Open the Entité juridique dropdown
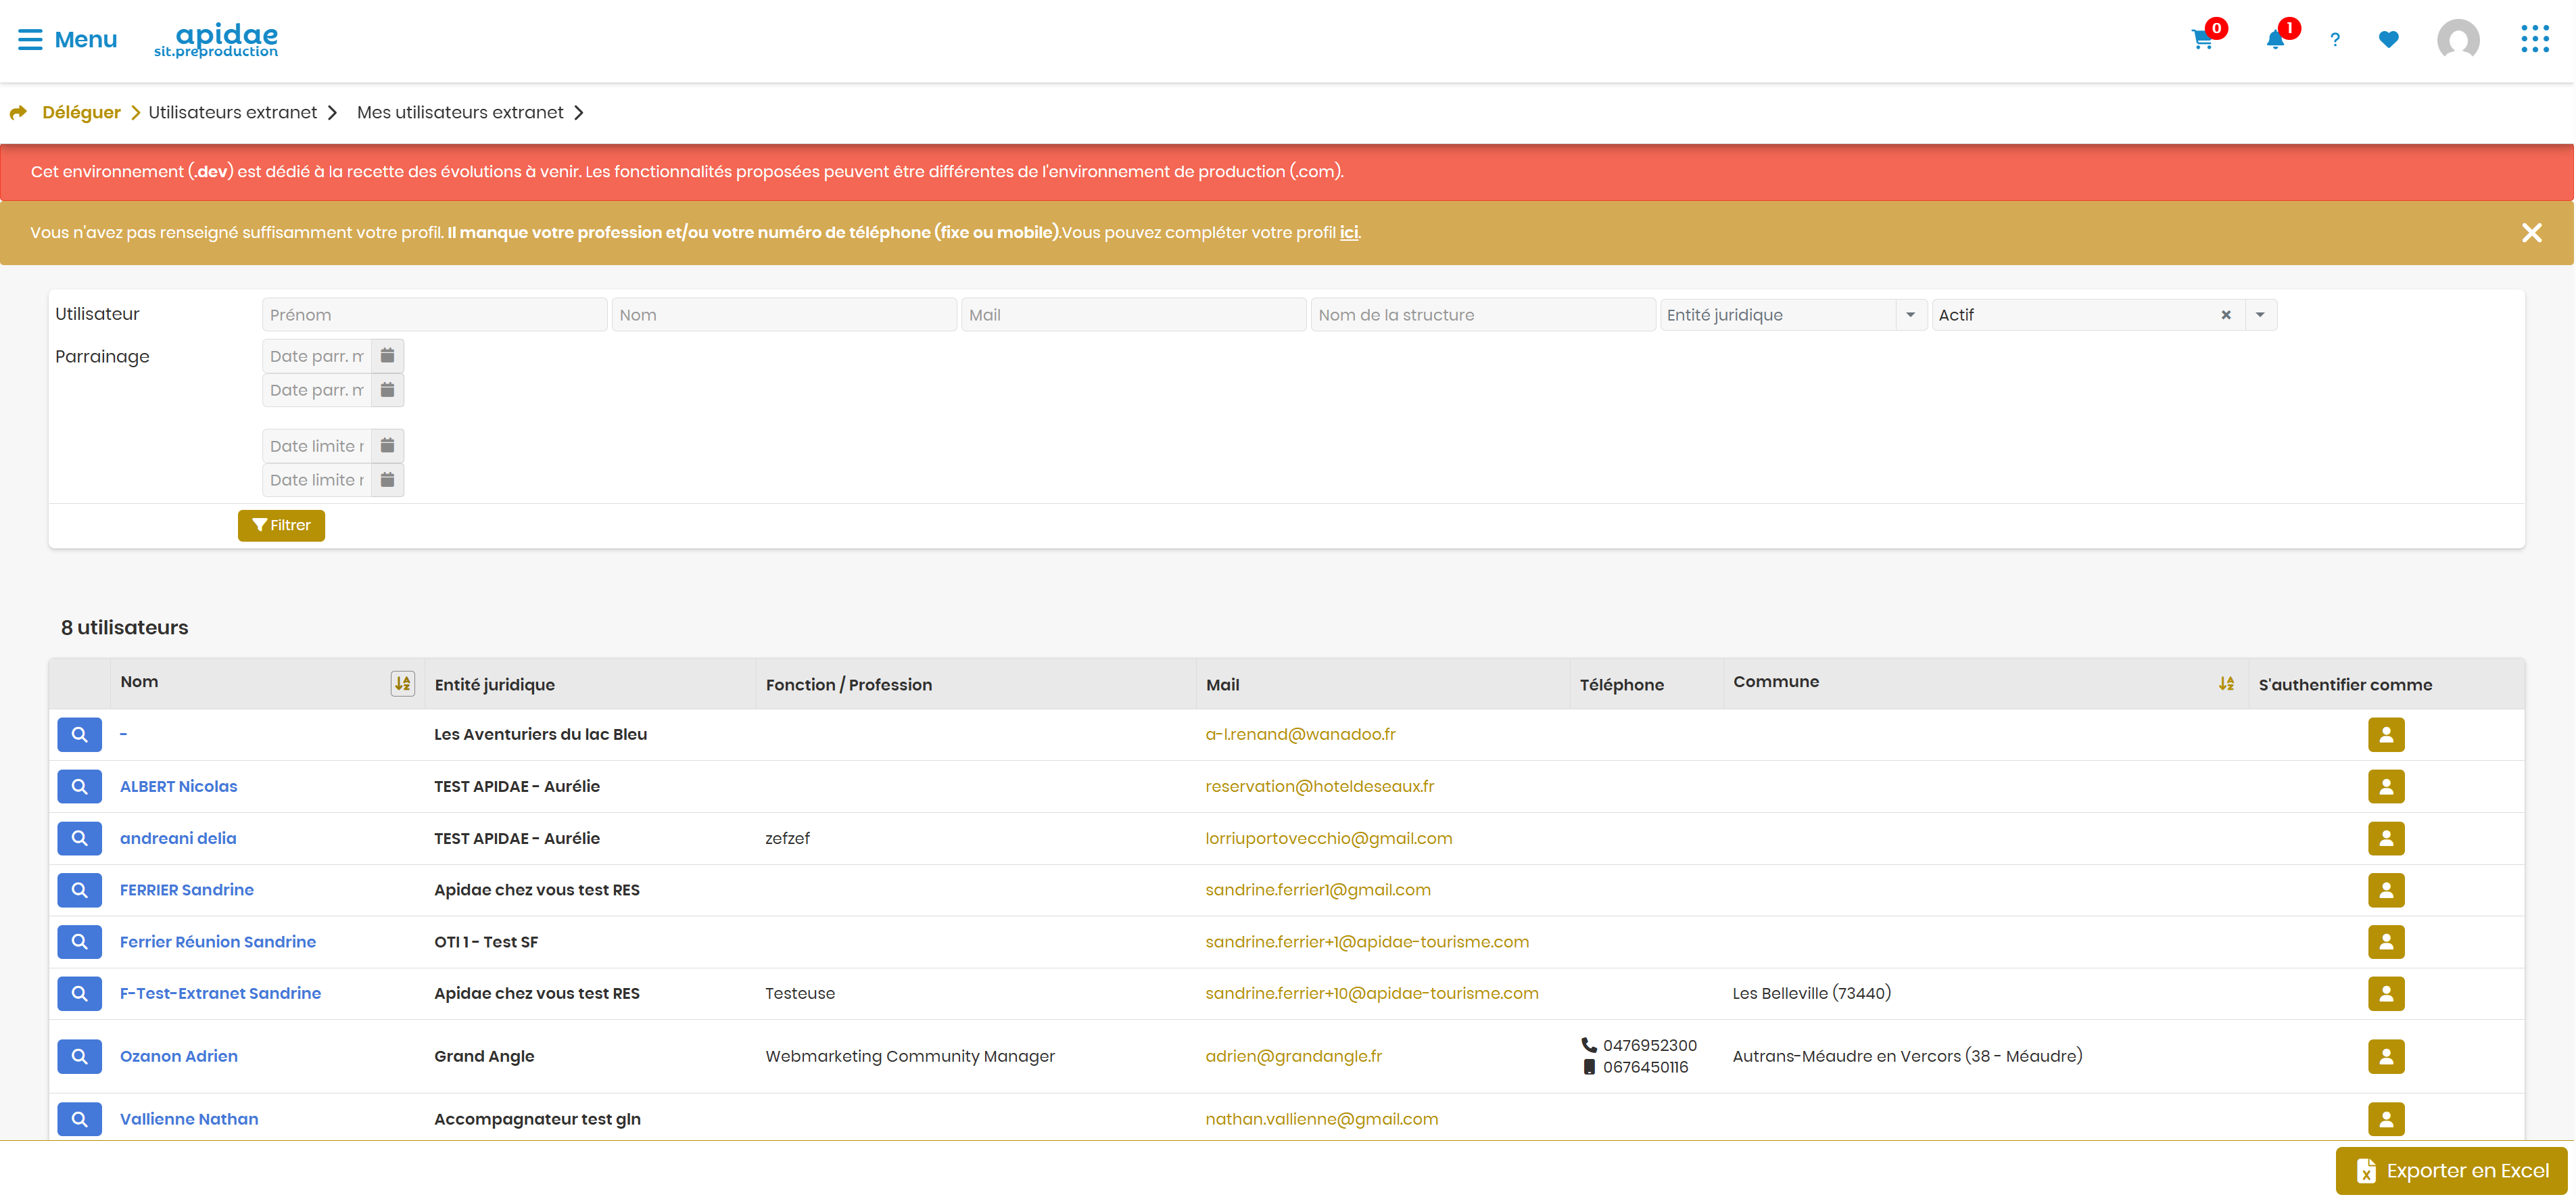2576x1197 pixels. pyautogui.click(x=1793, y=315)
